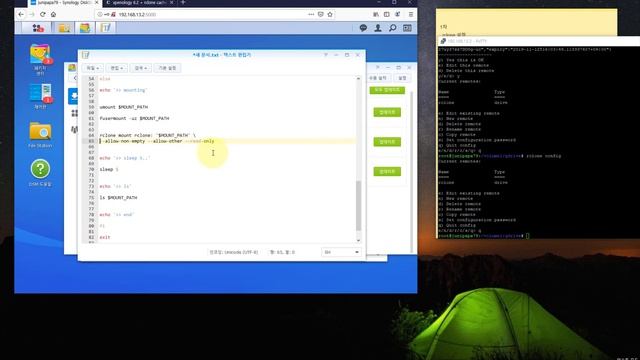
Task: Select the File Station icon in DSM taskbar
Action: point(64,28)
